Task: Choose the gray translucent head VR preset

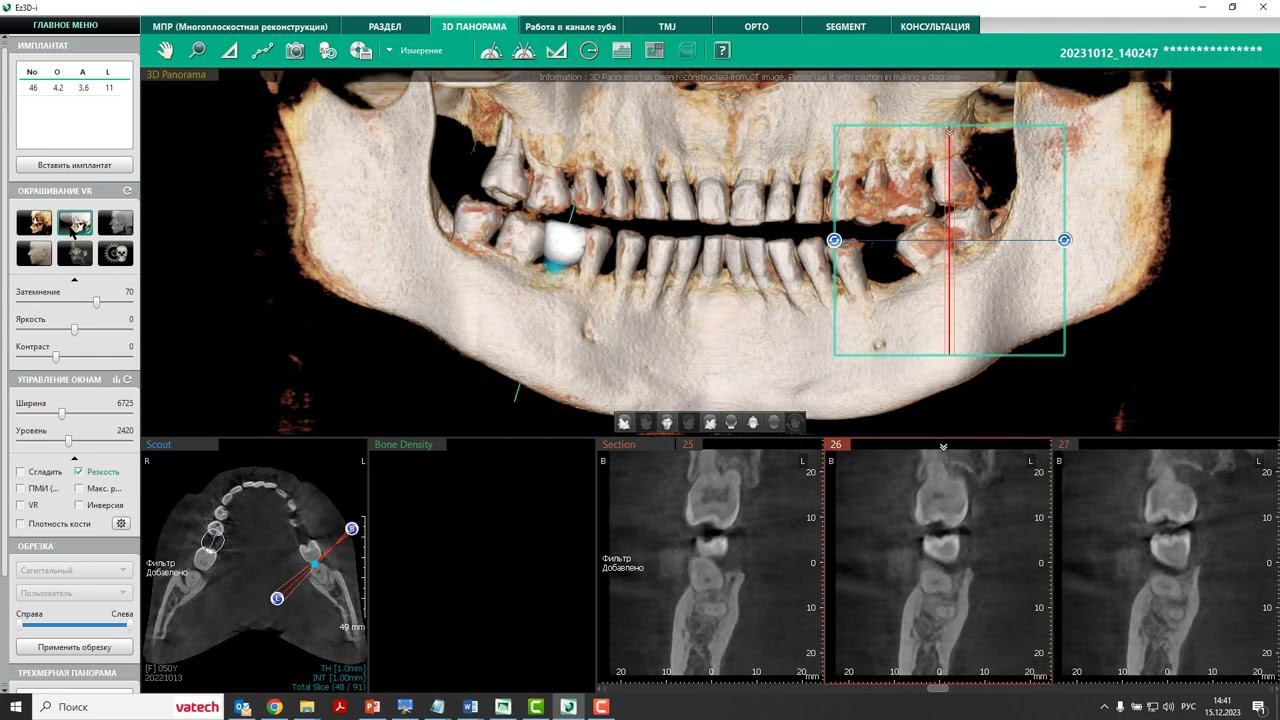Action: [115, 222]
